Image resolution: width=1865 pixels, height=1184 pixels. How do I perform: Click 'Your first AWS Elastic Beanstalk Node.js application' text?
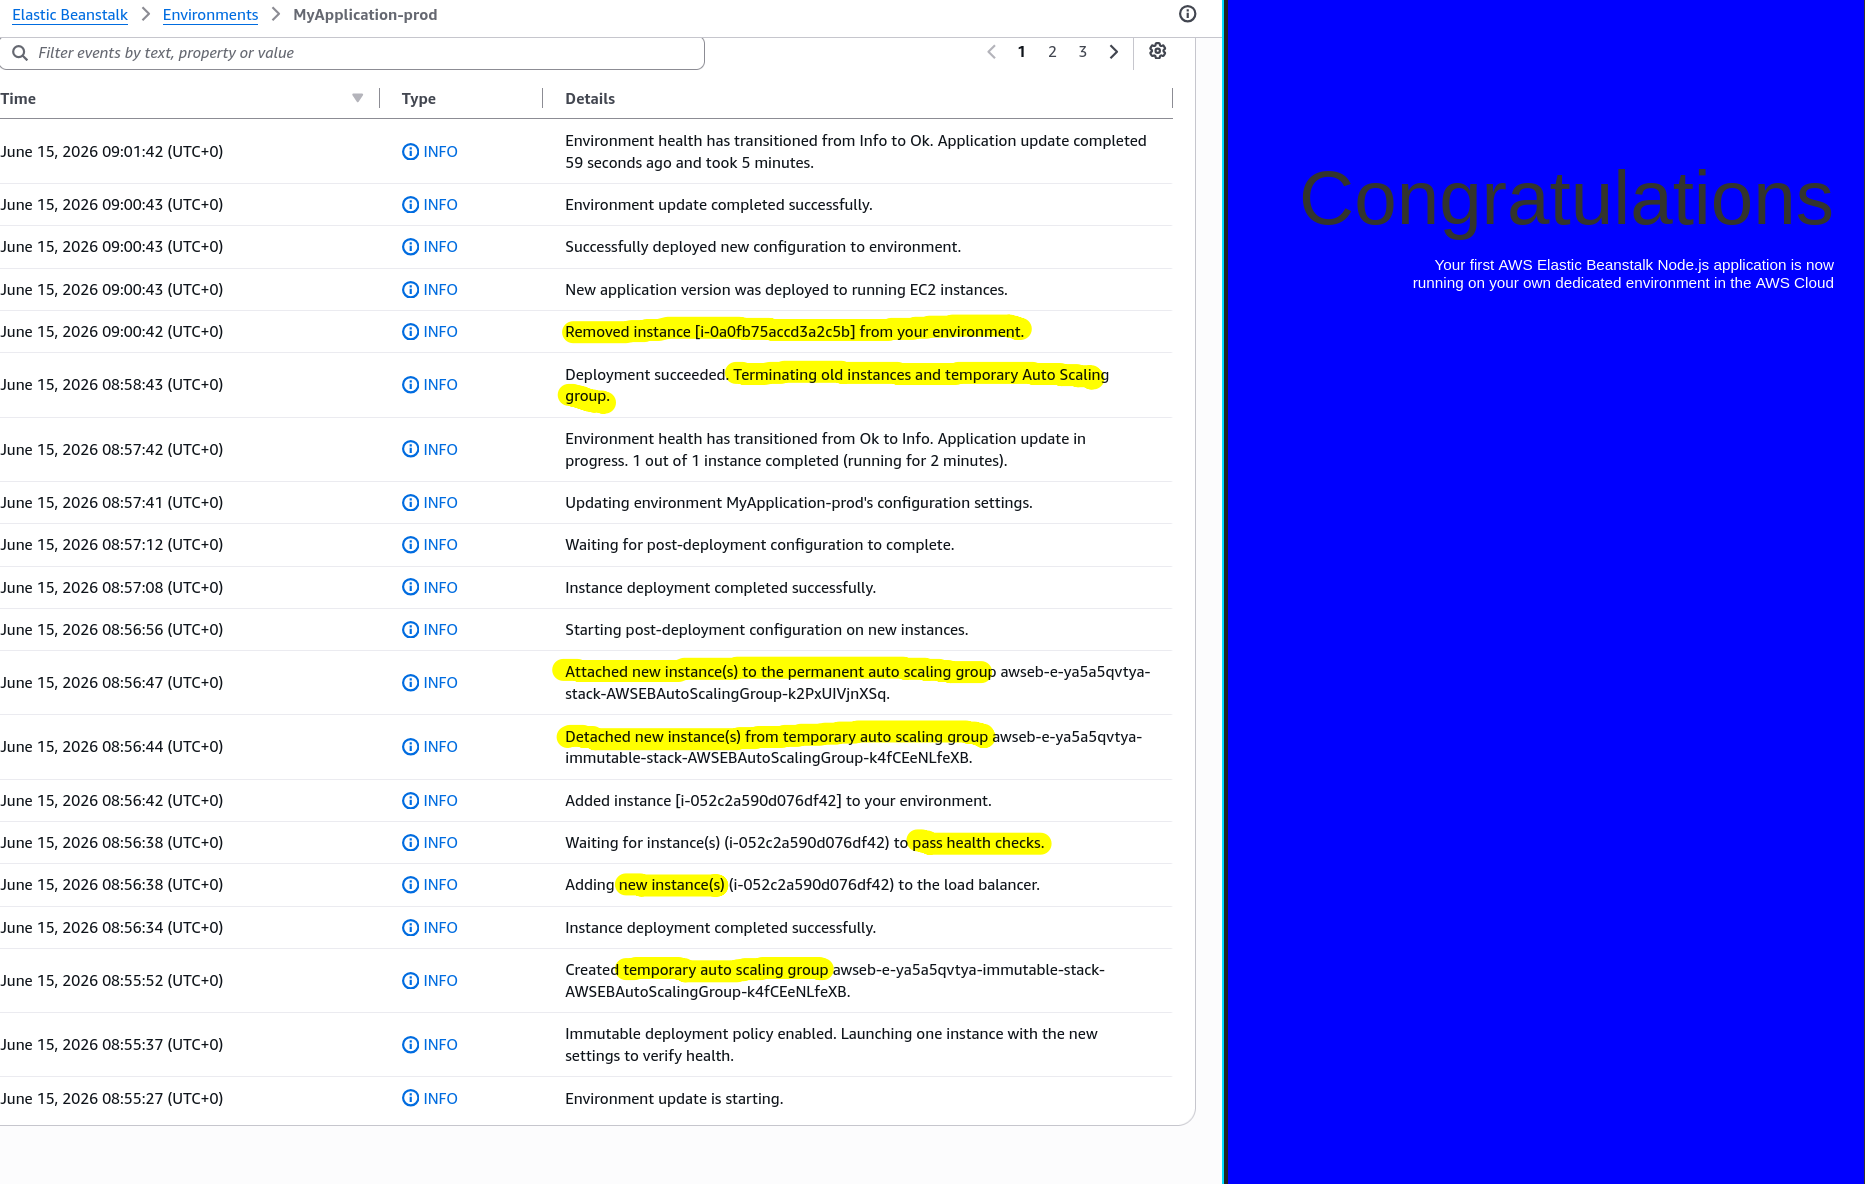coord(1623,274)
